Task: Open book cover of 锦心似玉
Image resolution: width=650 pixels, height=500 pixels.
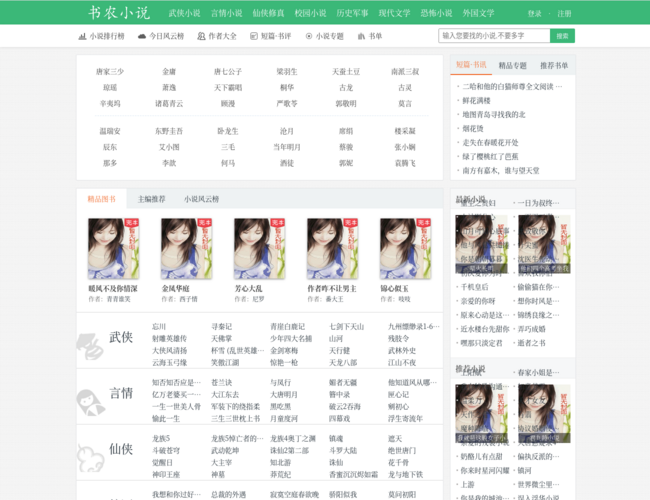Action: [x=405, y=249]
